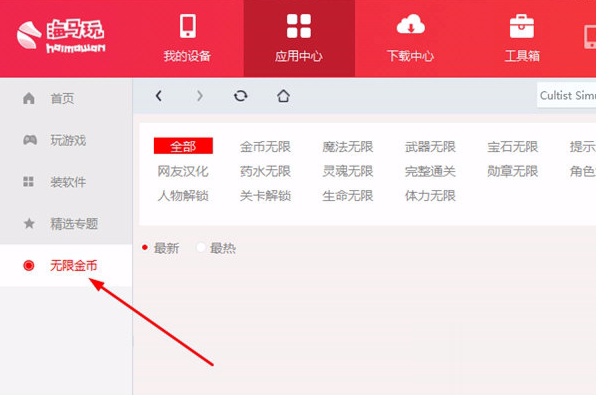Click the home icon beside 首页
Image resolution: width=596 pixels, height=395 pixels.
[x=29, y=98]
